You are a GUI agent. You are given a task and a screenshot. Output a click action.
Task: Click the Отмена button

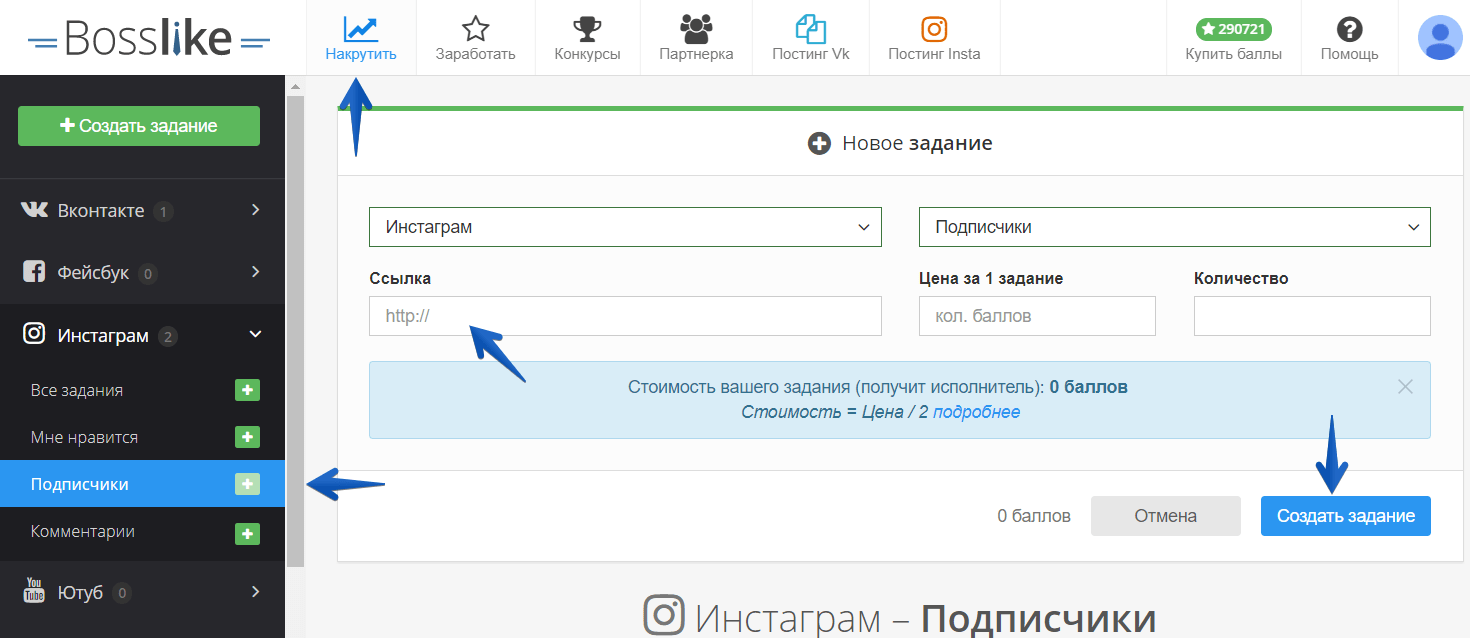click(1165, 516)
